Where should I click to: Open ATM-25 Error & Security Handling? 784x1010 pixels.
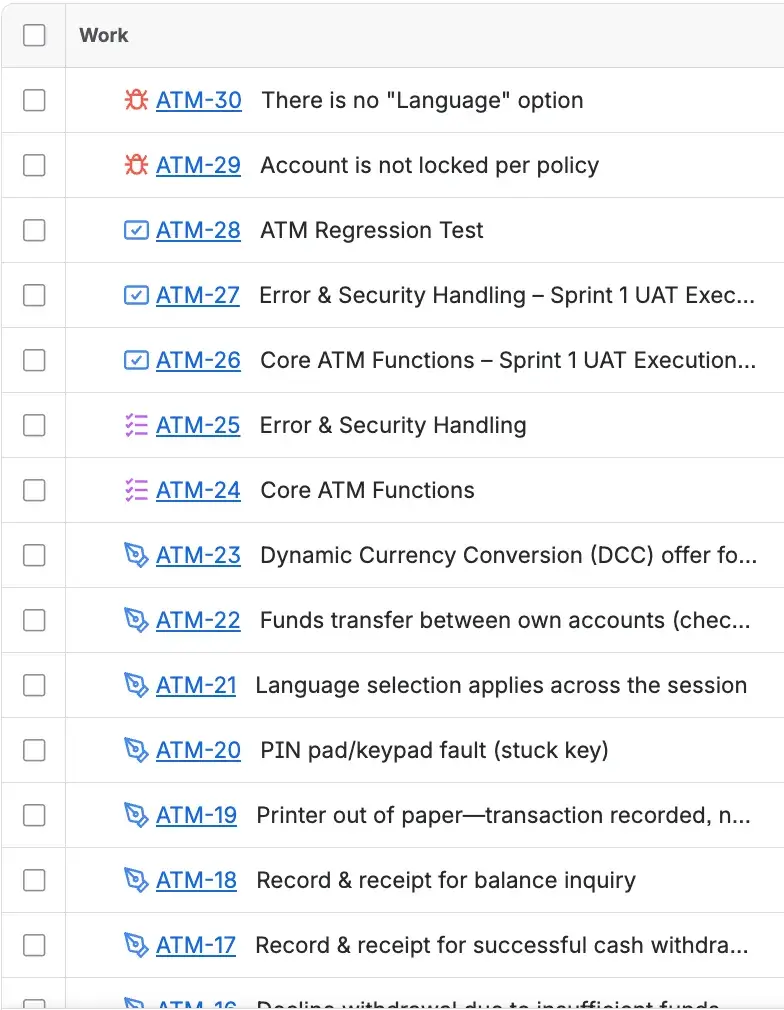click(x=196, y=425)
